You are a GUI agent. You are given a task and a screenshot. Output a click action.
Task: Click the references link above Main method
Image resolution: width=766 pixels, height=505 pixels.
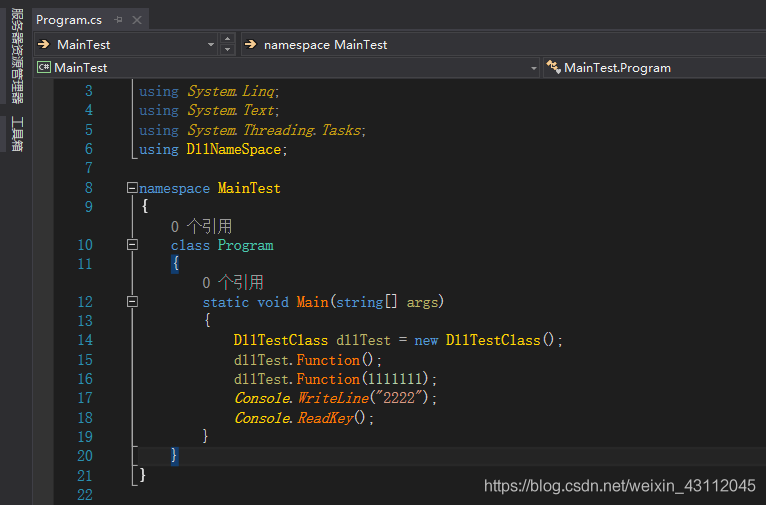pyautogui.click(x=232, y=283)
